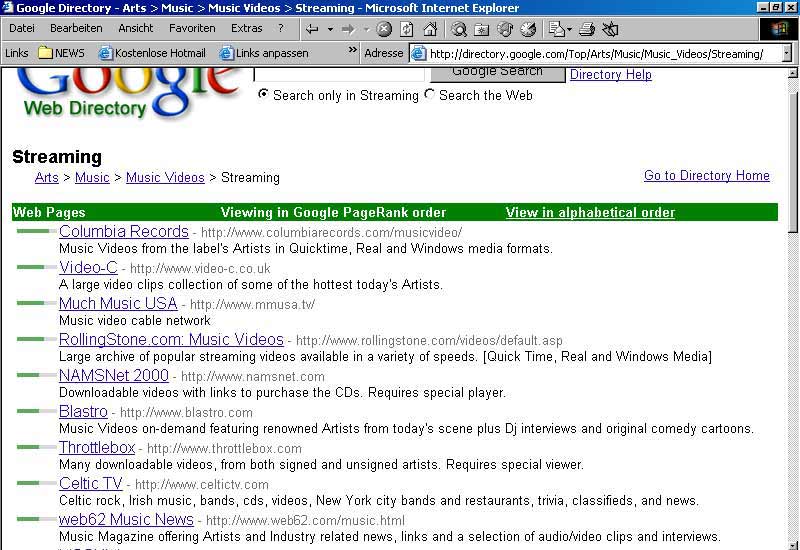
Task: Click the Mail envelope icon
Action: pyautogui.click(x=556, y=30)
